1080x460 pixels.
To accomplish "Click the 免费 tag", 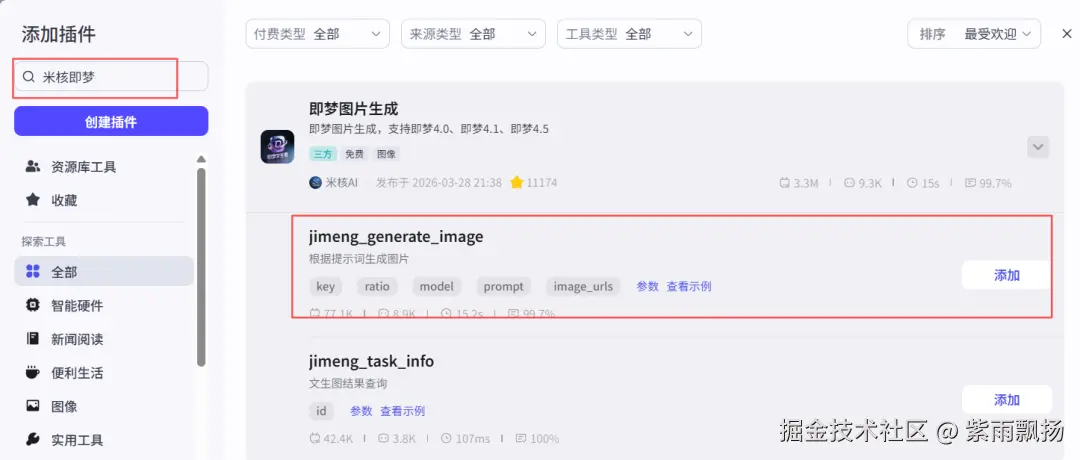I will pyautogui.click(x=355, y=154).
